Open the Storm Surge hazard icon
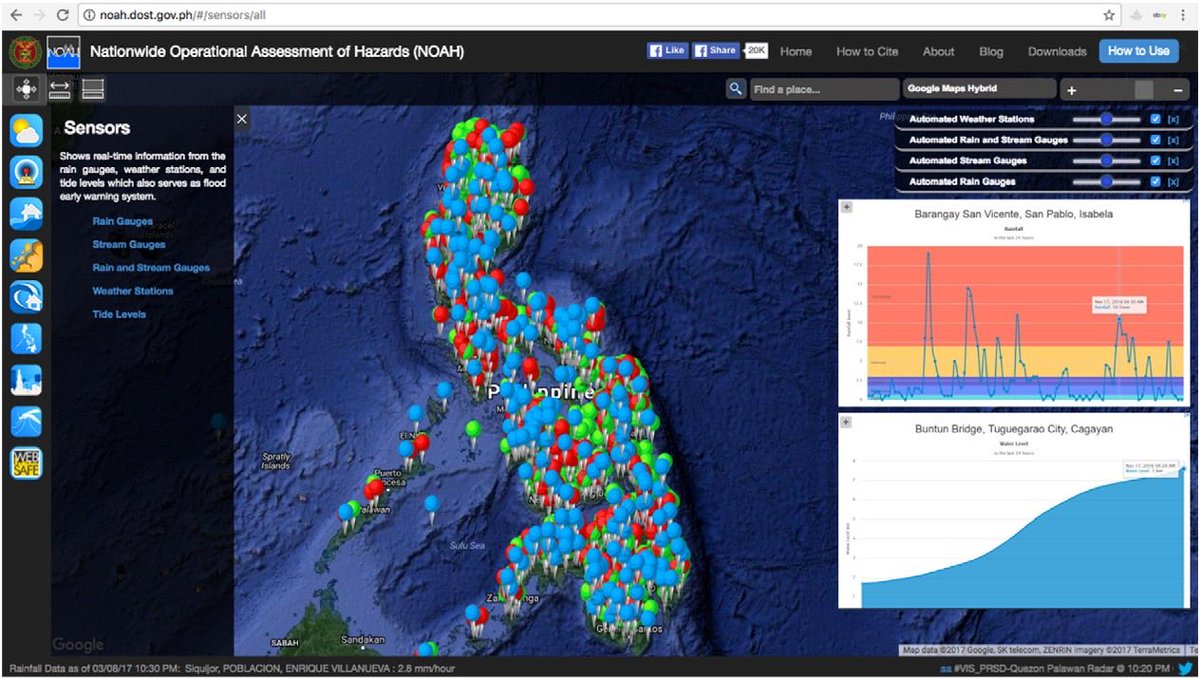 pos(25,296)
